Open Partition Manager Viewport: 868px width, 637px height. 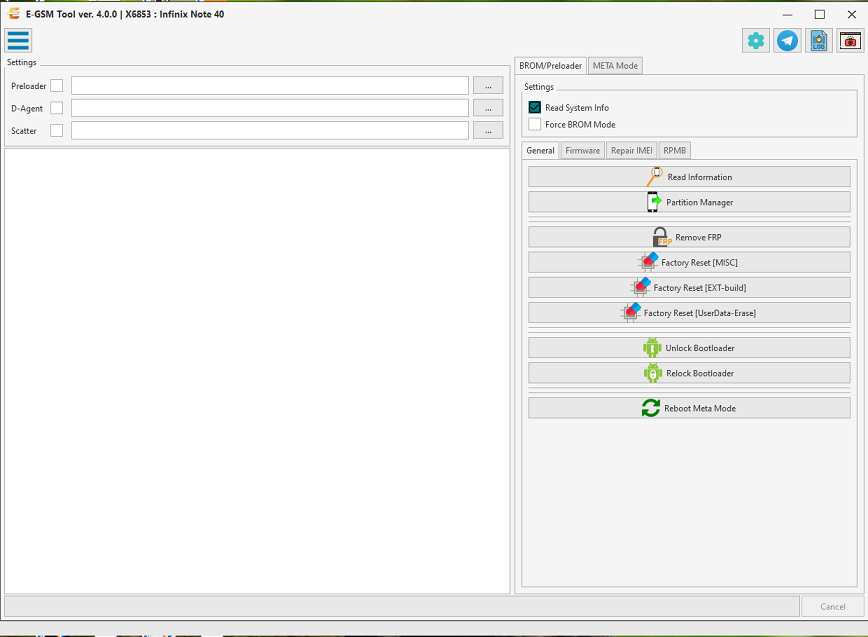click(x=689, y=202)
